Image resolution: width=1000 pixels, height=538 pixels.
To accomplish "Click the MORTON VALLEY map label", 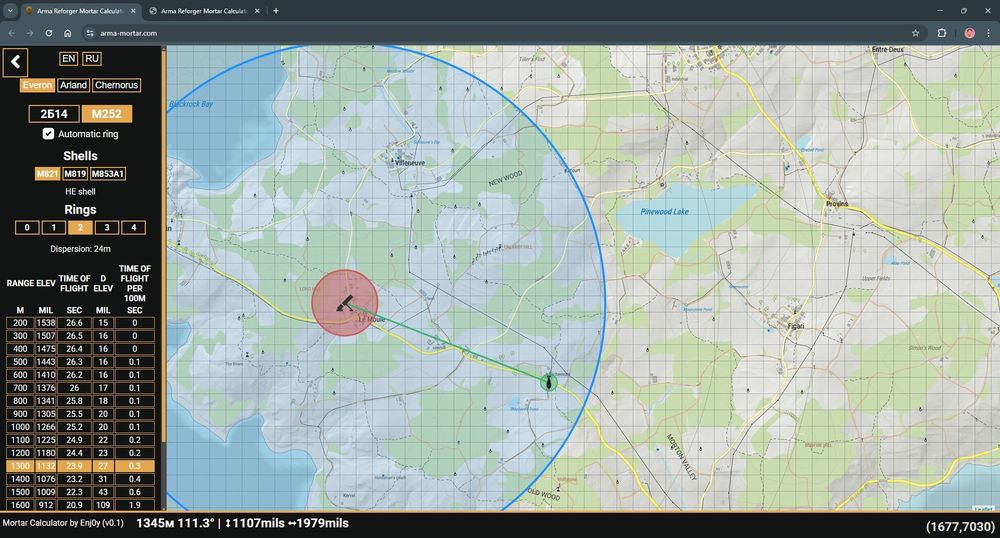I will click(x=681, y=456).
